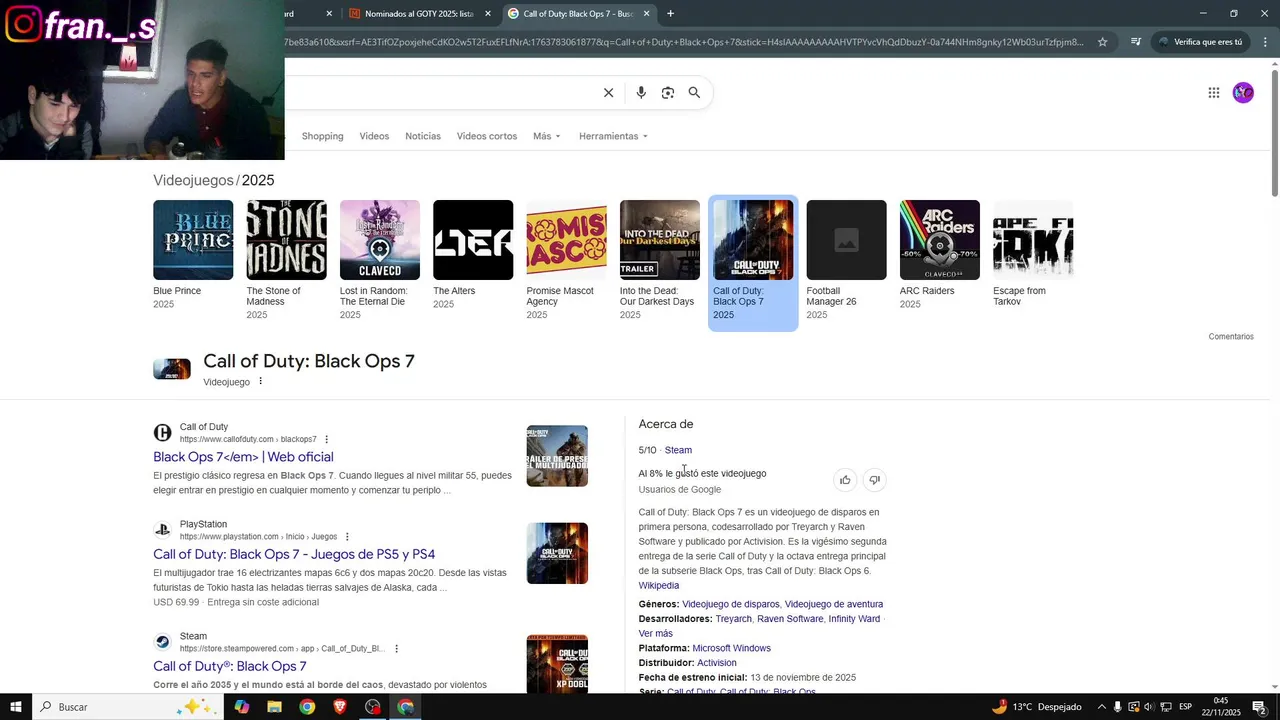Select the ARC Raiders game card

click(940, 256)
